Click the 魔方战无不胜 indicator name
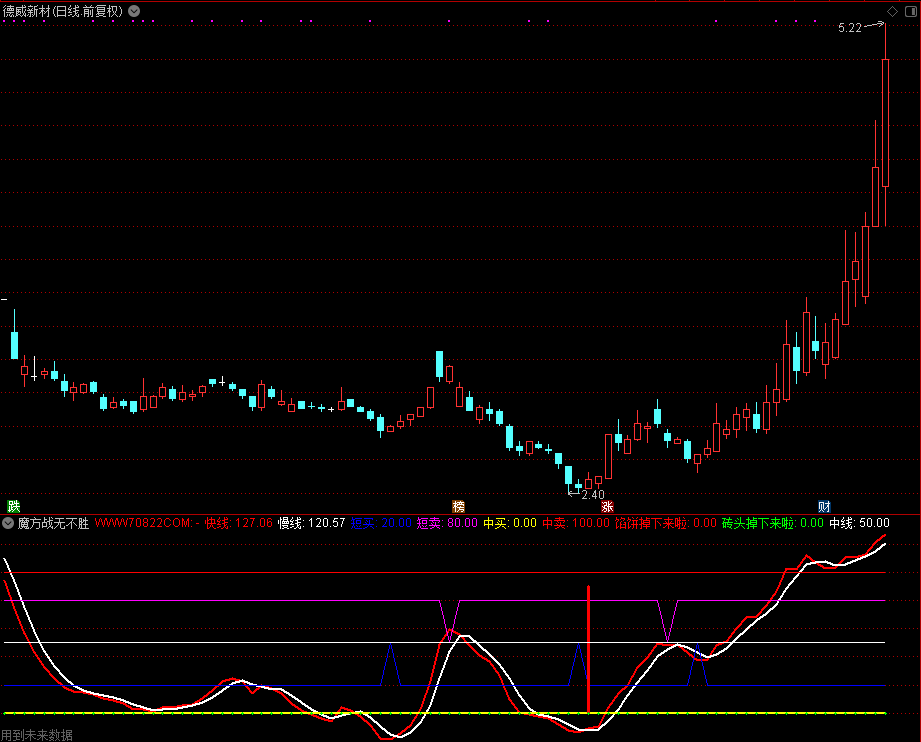The image size is (921, 742). (53, 523)
